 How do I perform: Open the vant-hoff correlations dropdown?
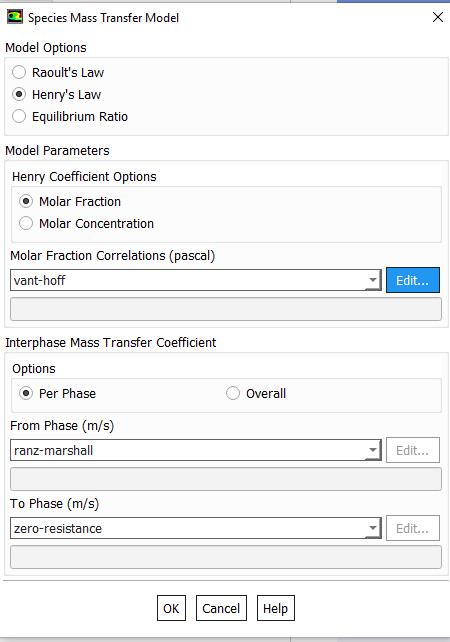pyautogui.click(x=196, y=280)
